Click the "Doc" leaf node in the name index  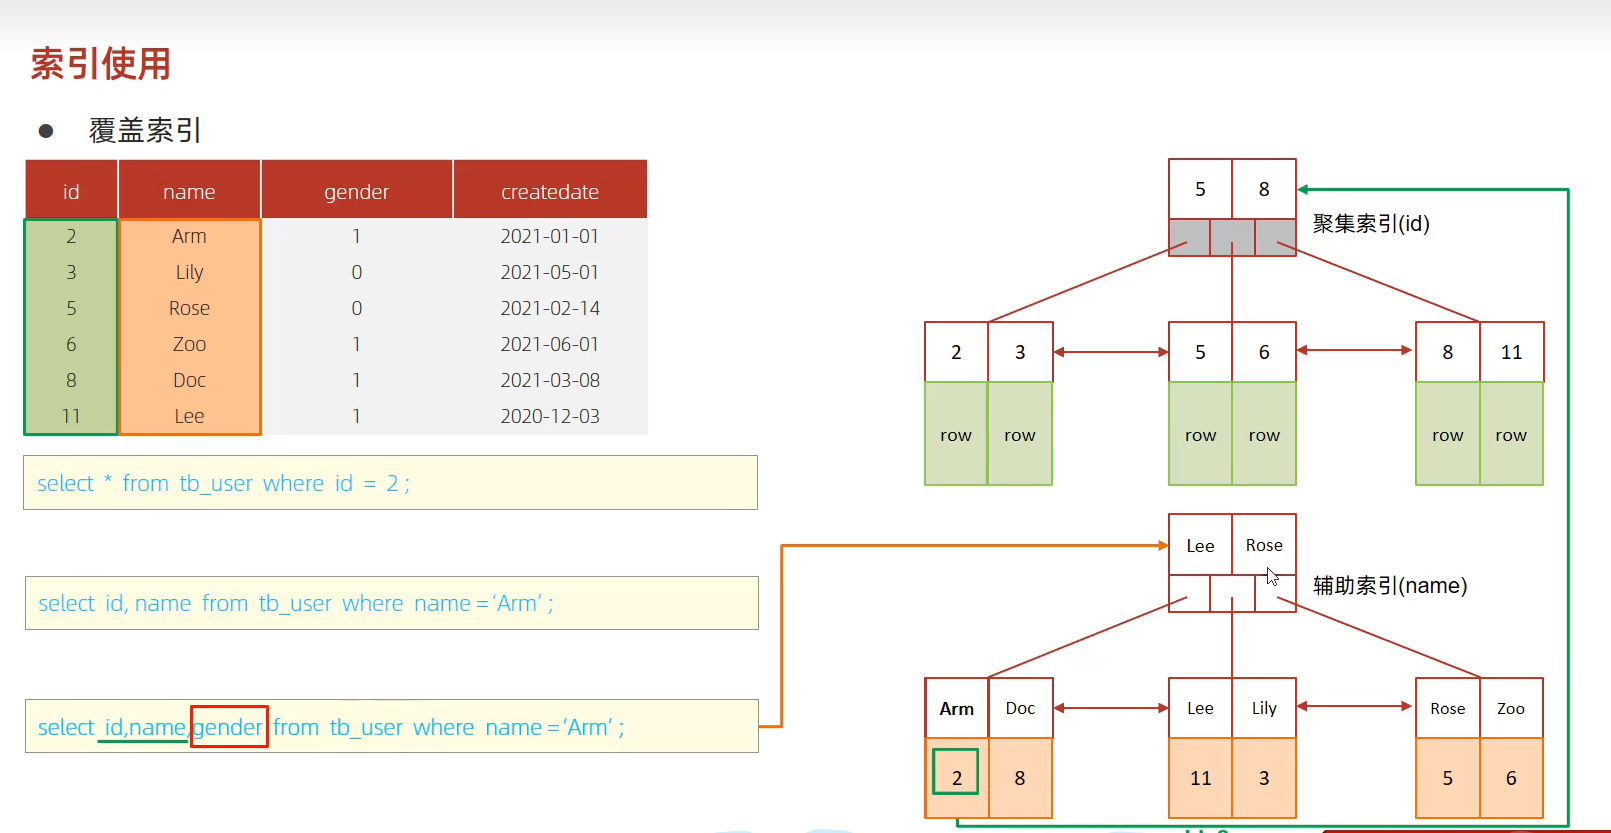(1019, 708)
